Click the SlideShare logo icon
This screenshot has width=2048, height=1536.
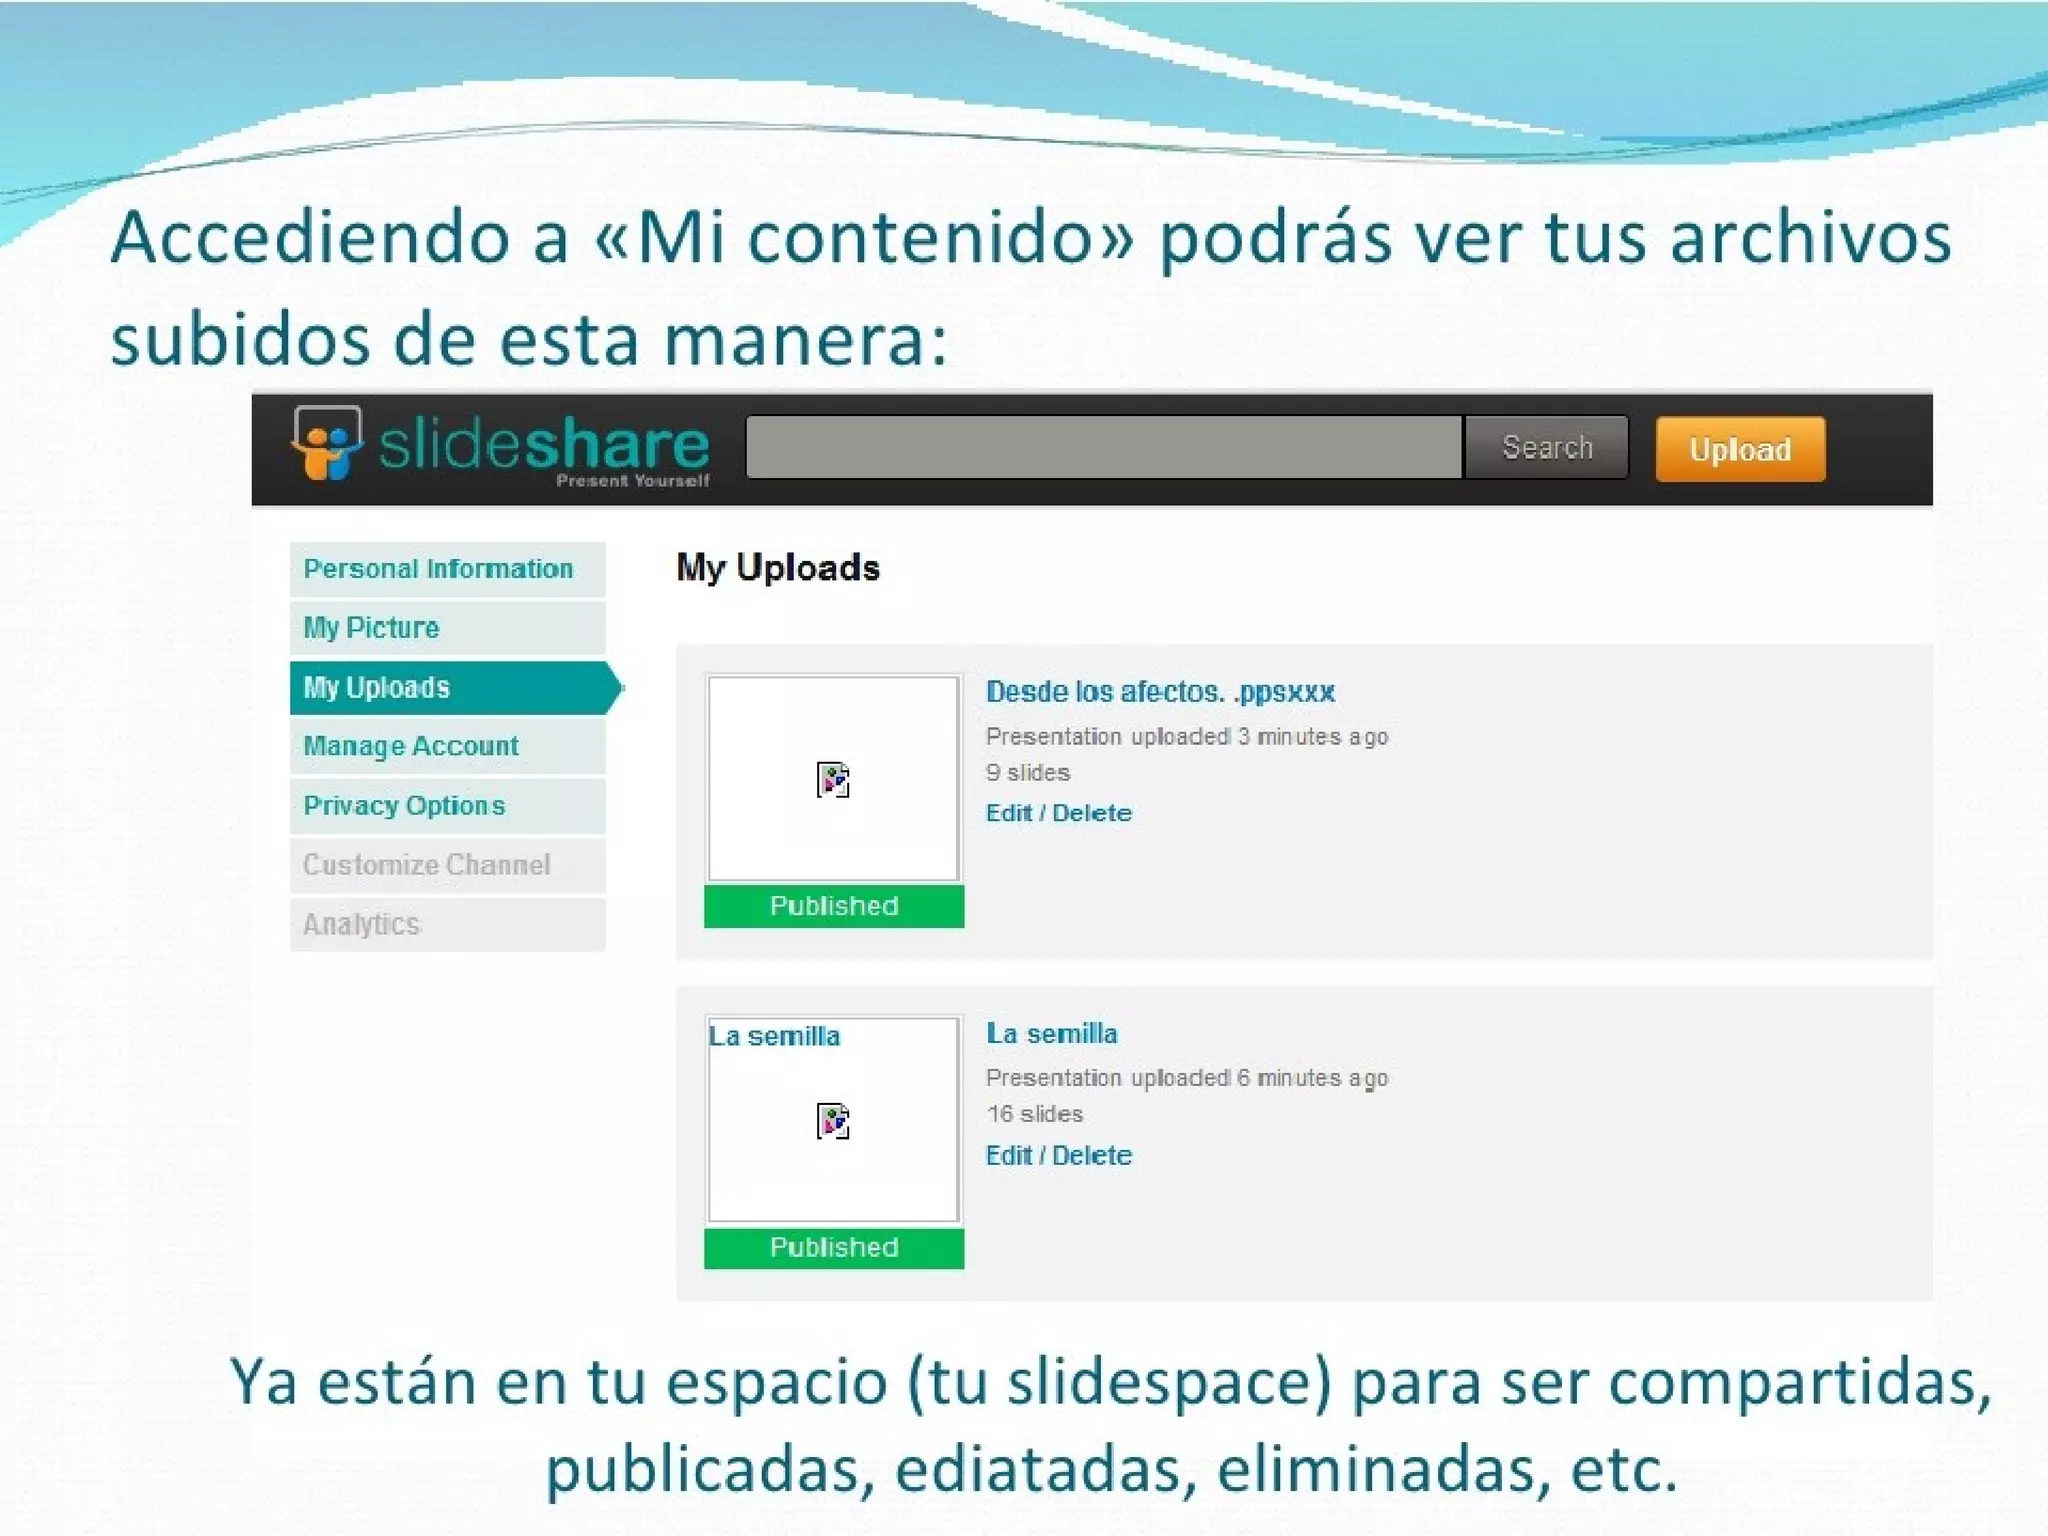click(x=326, y=443)
